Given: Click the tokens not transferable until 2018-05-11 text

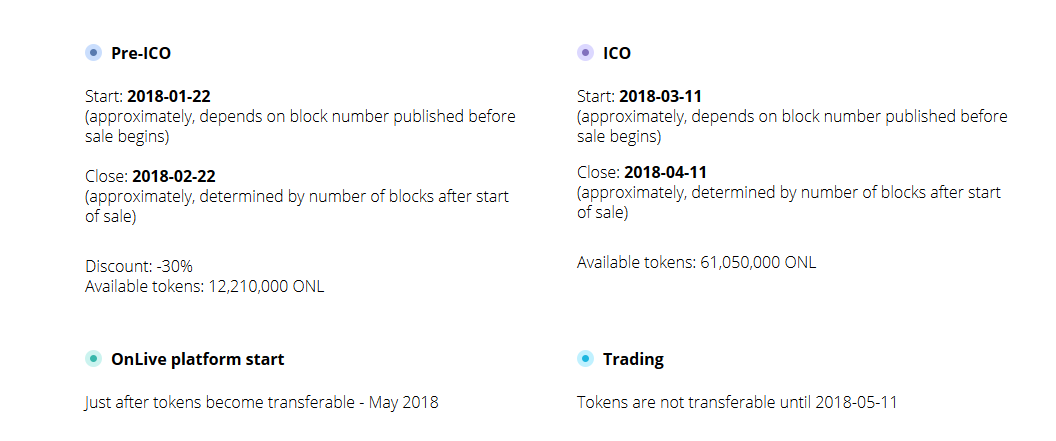Looking at the screenshot, I should (737, 403).
